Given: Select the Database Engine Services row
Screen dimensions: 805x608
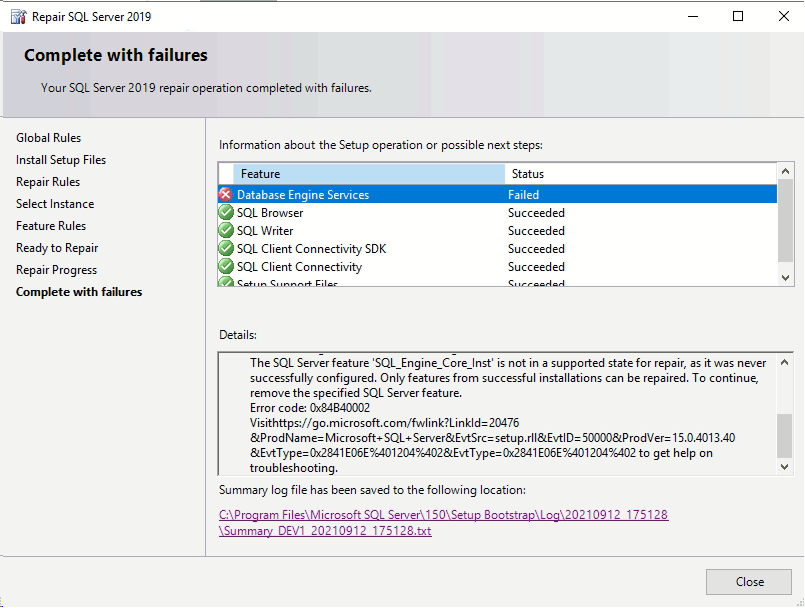Looking at the screenshot, I should pos(400,194).
